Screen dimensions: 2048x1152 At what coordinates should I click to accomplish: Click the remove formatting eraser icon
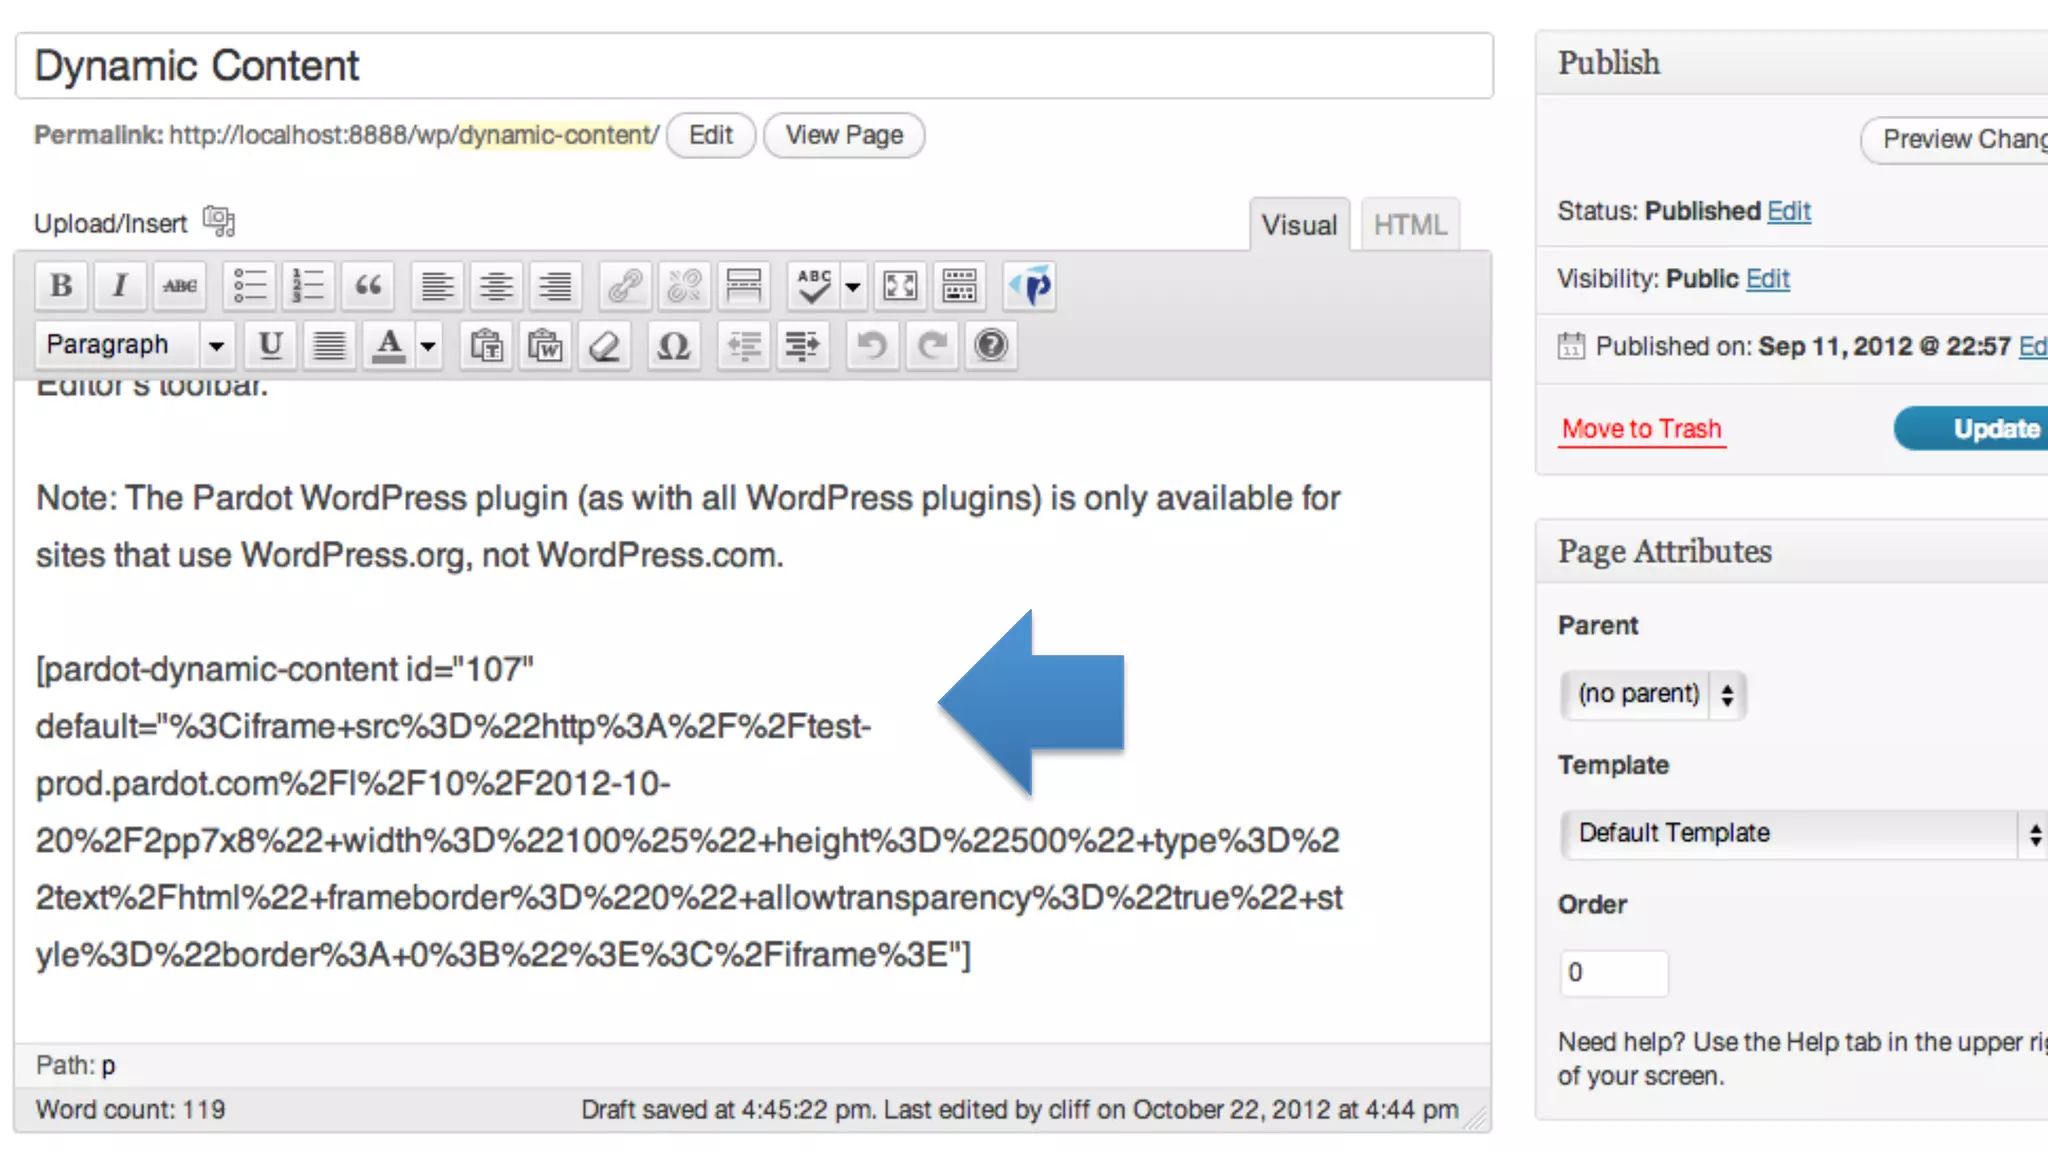(604, 347)
